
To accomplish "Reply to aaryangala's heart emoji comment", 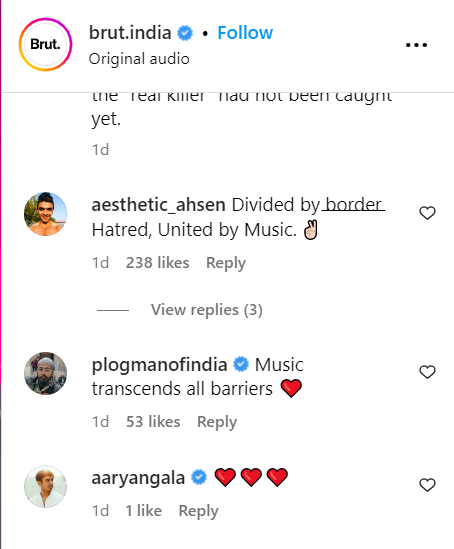I will (x=198, y=511).
